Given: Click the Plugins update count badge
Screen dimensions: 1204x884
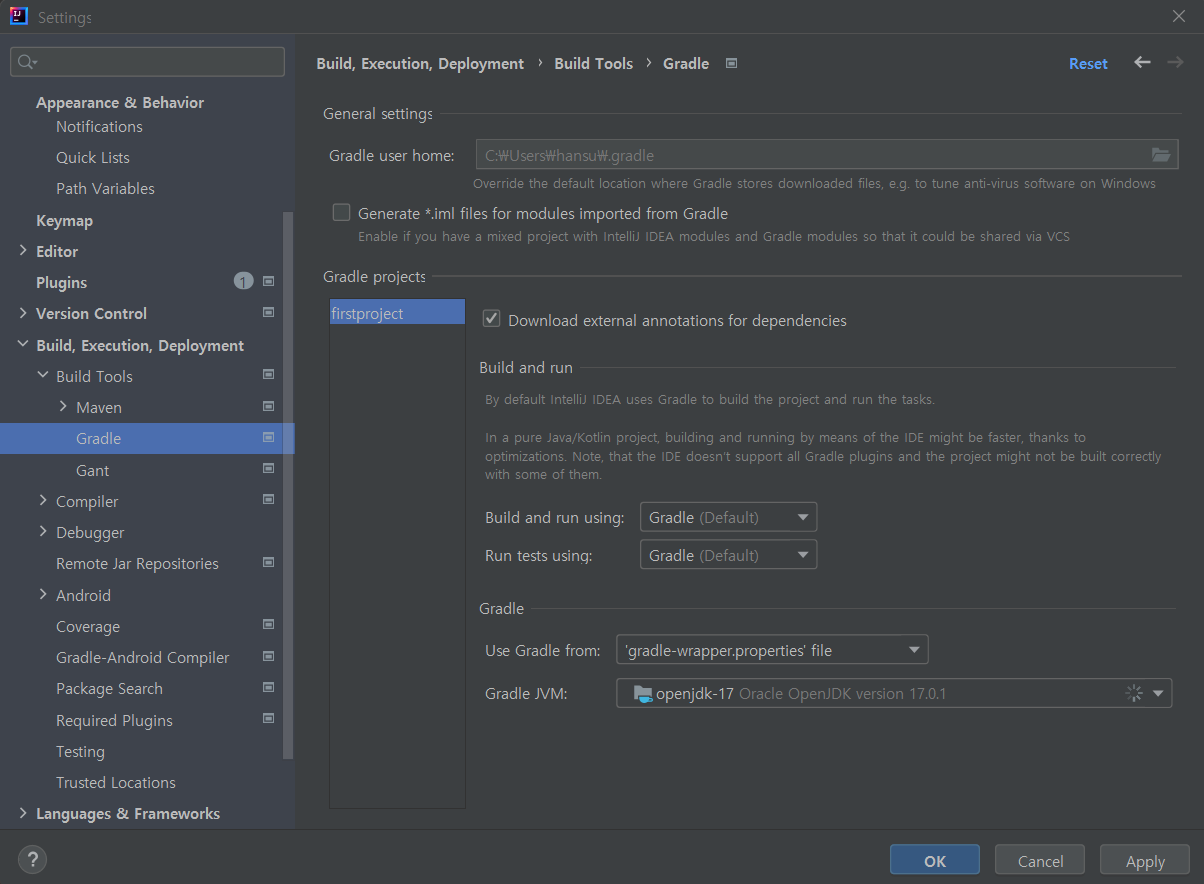Looking at the screenshot, I should click(x=244, y=282).
